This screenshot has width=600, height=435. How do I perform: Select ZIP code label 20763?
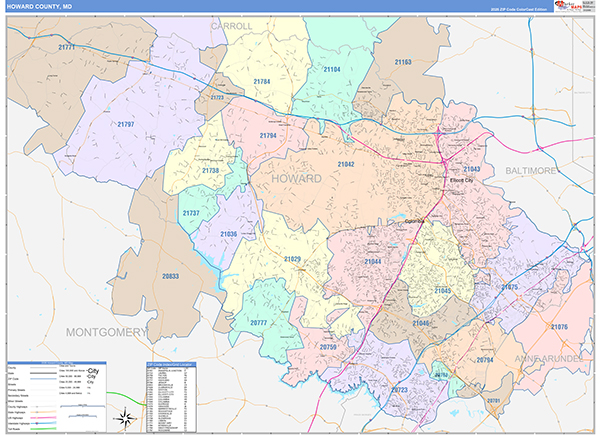[441, 375]
